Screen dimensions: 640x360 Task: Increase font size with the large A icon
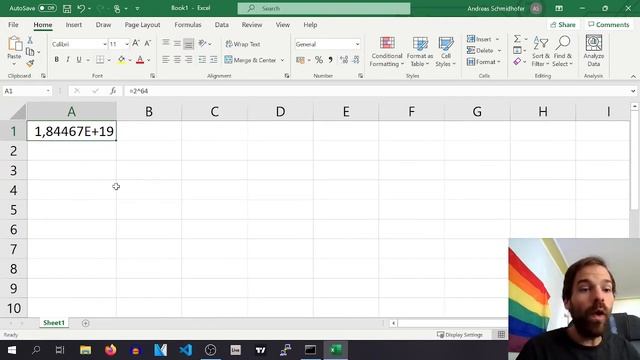click(136, 44)
